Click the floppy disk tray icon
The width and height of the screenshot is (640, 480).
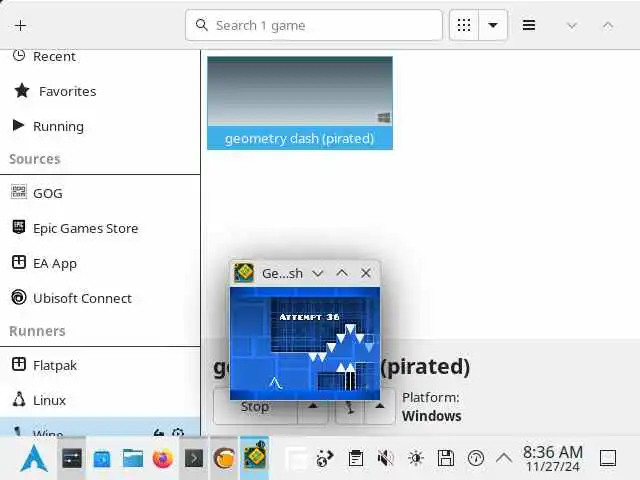click(446, 458)
